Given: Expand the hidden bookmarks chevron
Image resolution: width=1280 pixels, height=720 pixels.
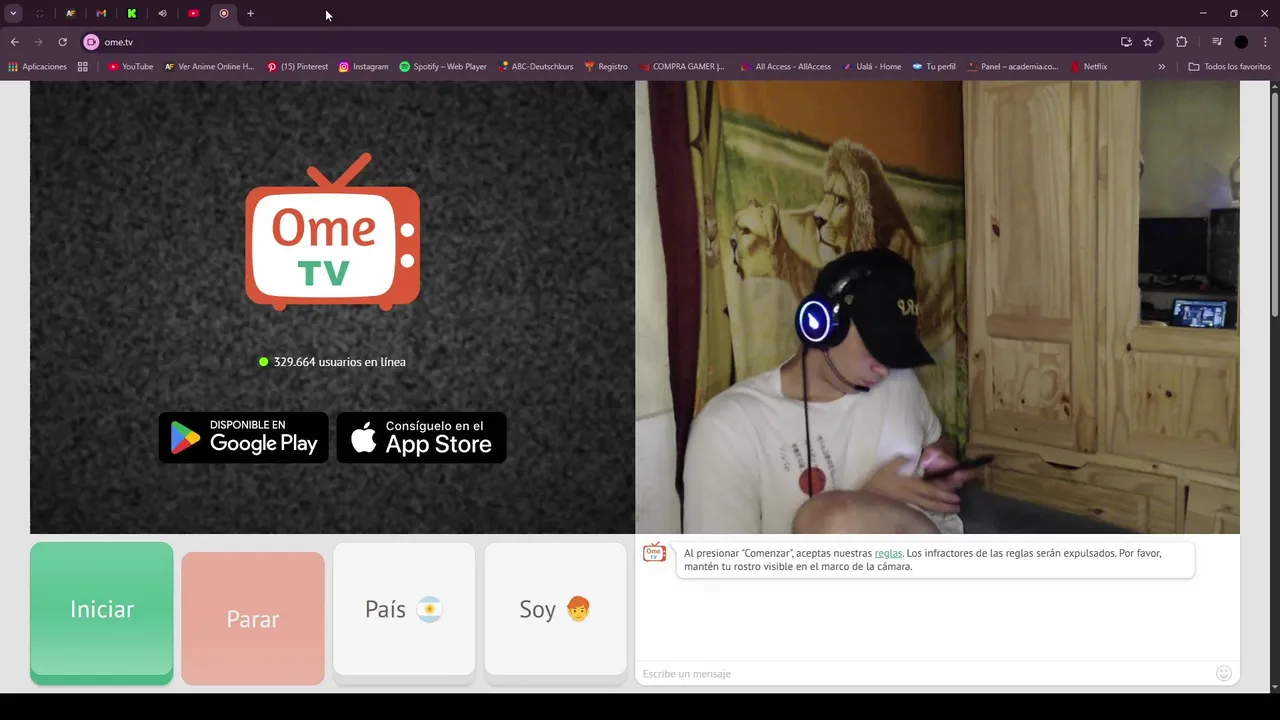Looking at the screenshot, I should (x=1161, y=67).
